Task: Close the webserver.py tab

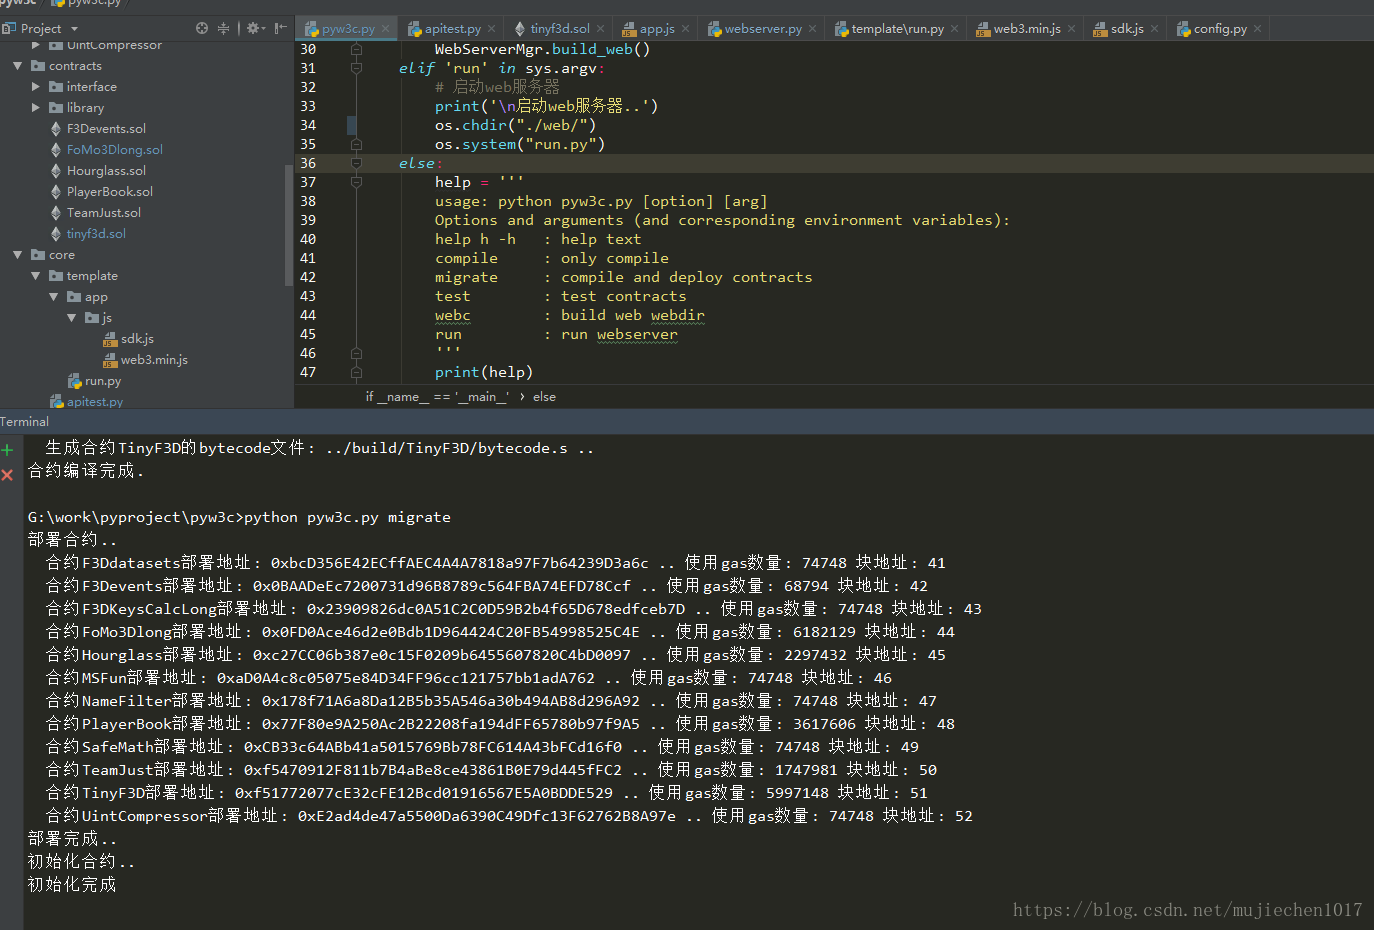Action: [812, 29]
